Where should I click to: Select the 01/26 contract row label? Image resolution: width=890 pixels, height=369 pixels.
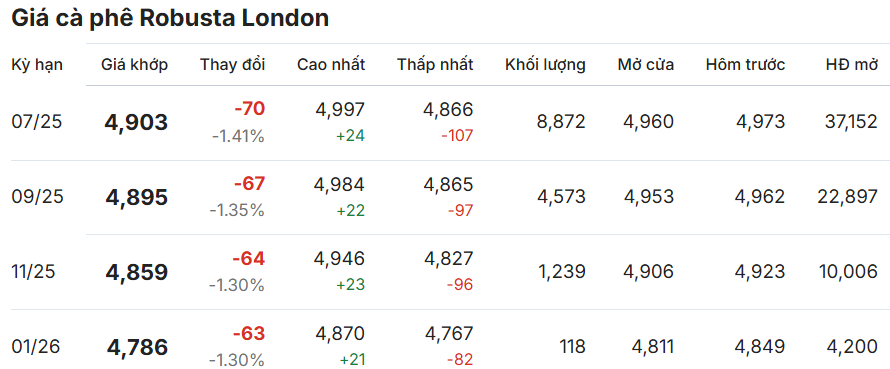pyautogui.click(x=36, y=347)
